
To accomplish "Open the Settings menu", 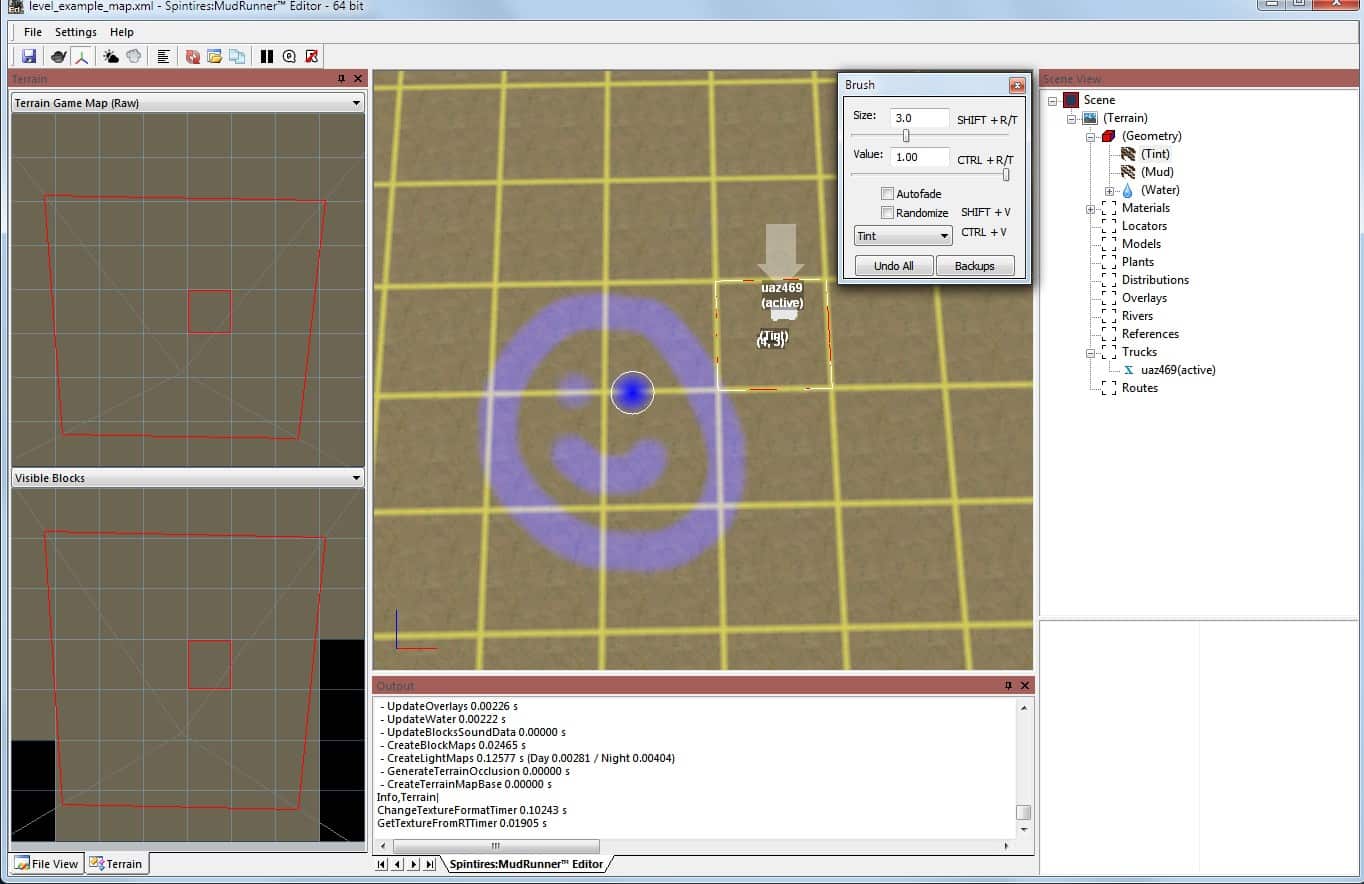I will pos(76,32).
